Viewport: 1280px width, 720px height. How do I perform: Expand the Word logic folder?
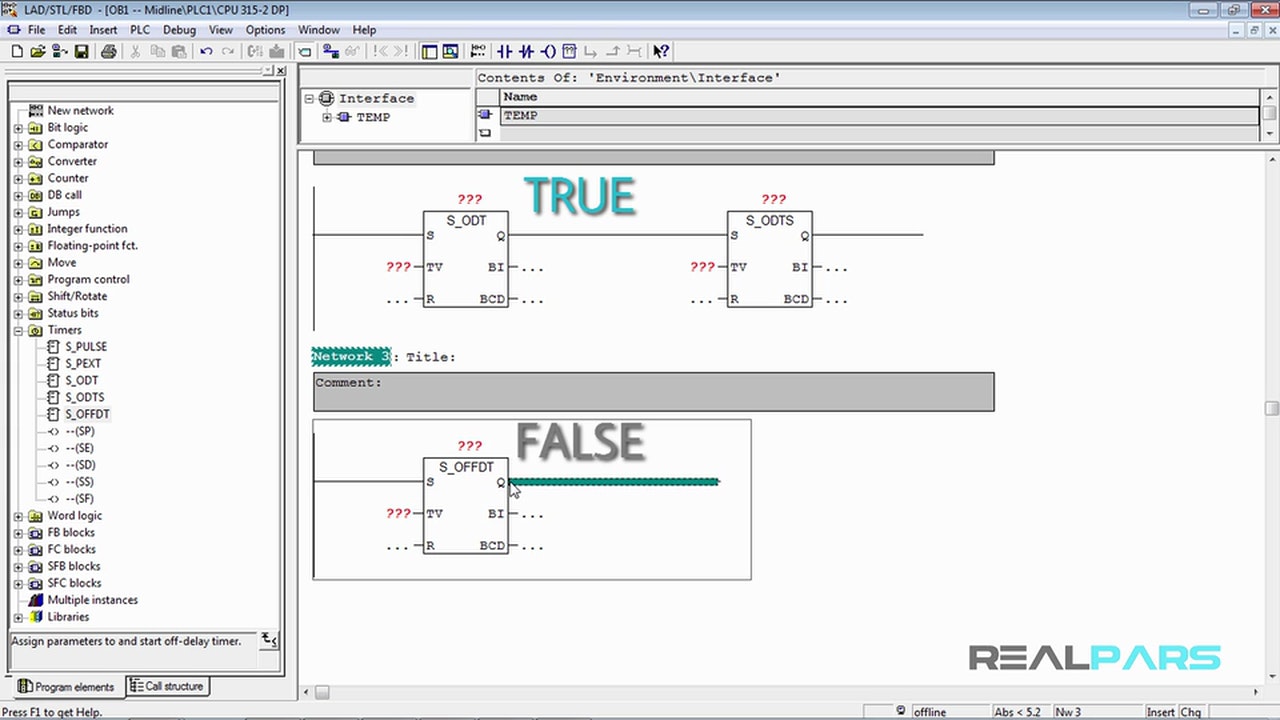[18, 516]
